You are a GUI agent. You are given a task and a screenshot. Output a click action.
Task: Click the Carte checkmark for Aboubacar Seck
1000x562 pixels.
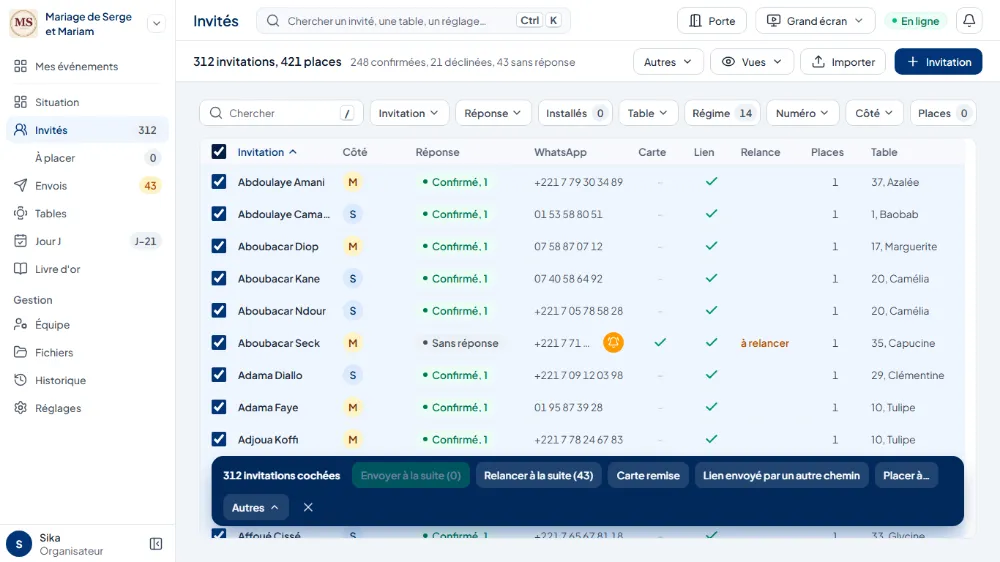click(660, 343)
